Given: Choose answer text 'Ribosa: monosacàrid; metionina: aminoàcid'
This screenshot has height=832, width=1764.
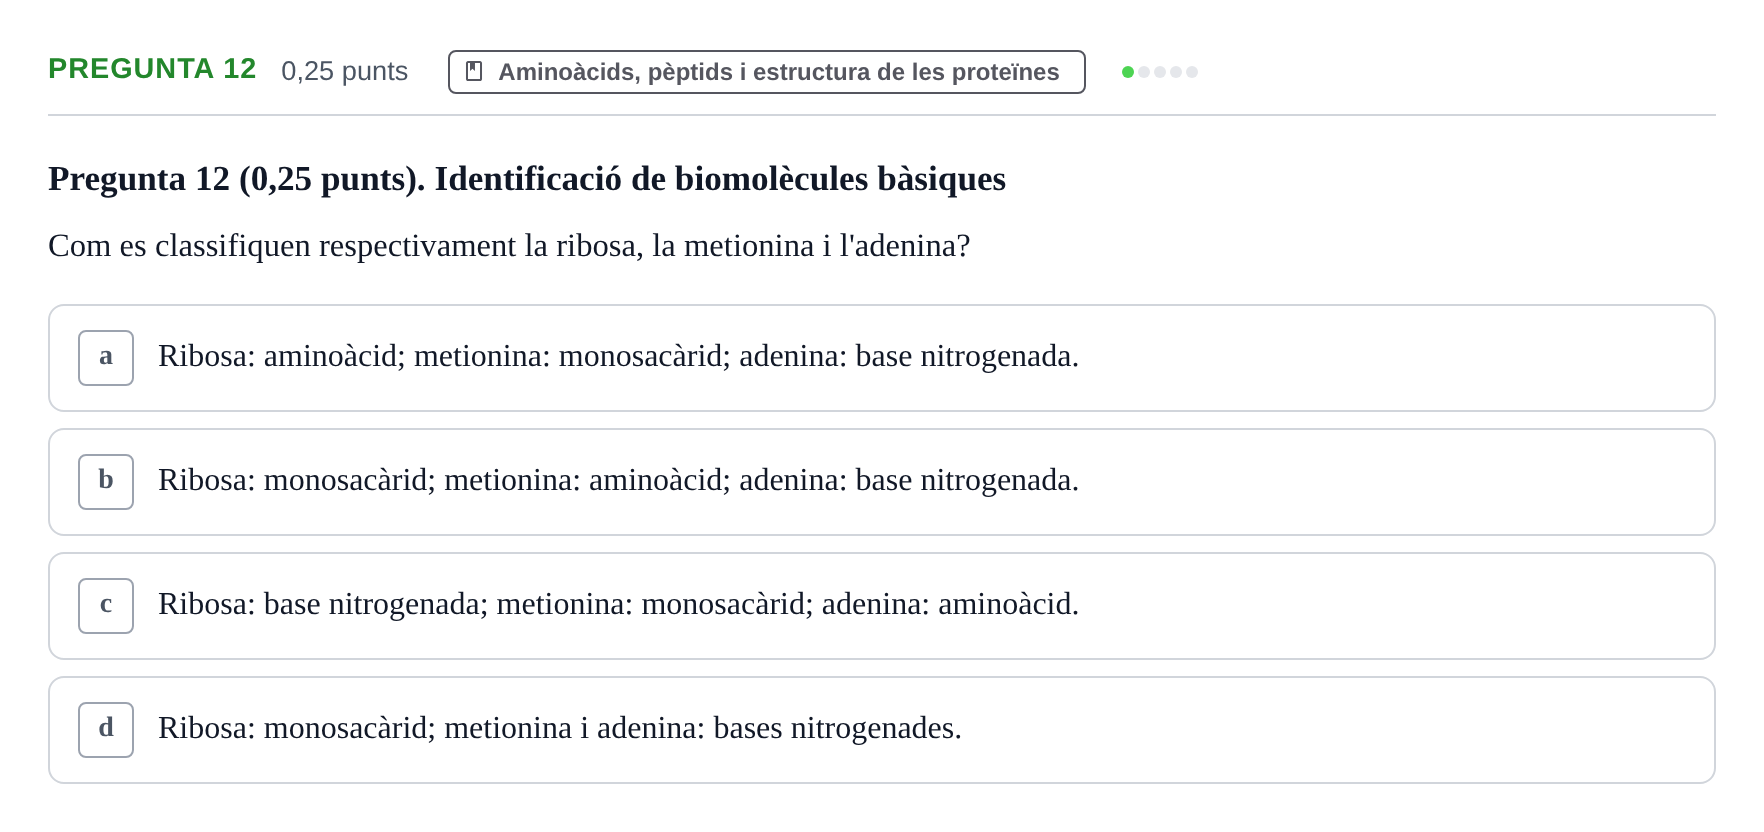Looking at the screenshot, I should click(x=618, y=481).
